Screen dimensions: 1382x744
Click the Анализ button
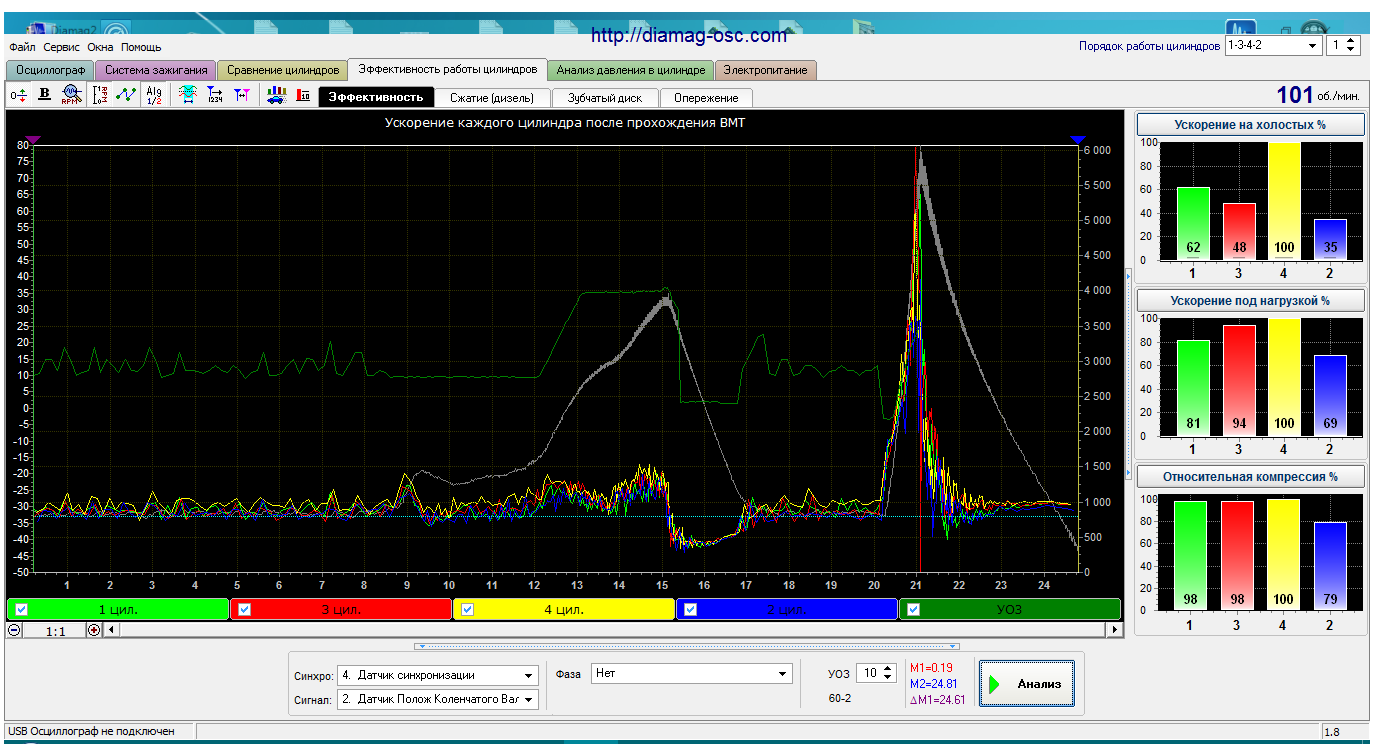pos(1027,684)
